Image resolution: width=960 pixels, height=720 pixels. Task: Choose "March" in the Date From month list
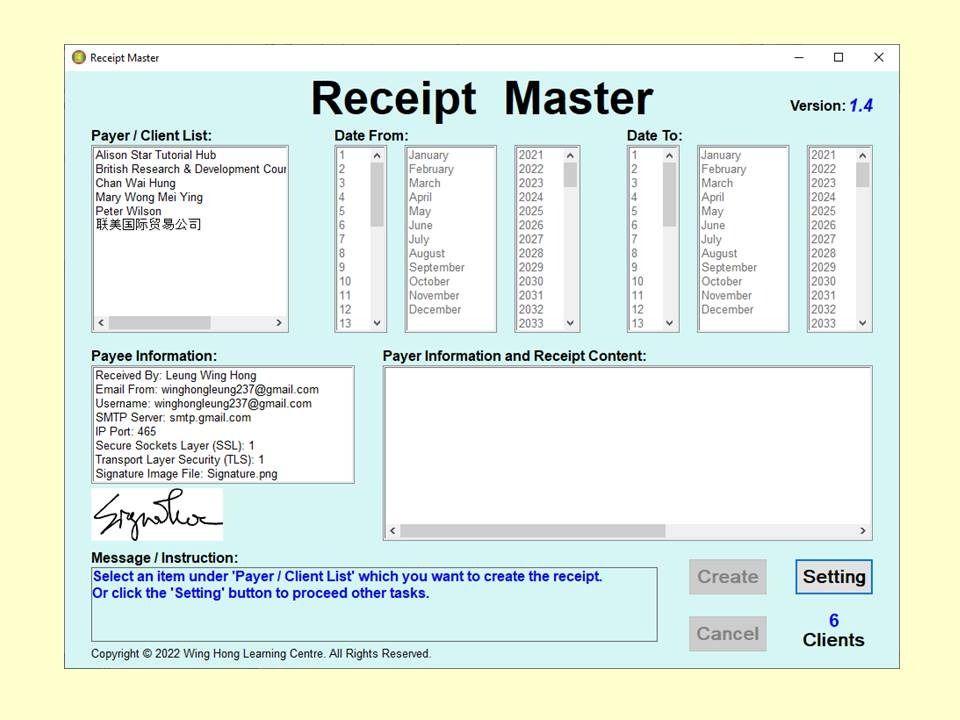click(x=426, y=183)
